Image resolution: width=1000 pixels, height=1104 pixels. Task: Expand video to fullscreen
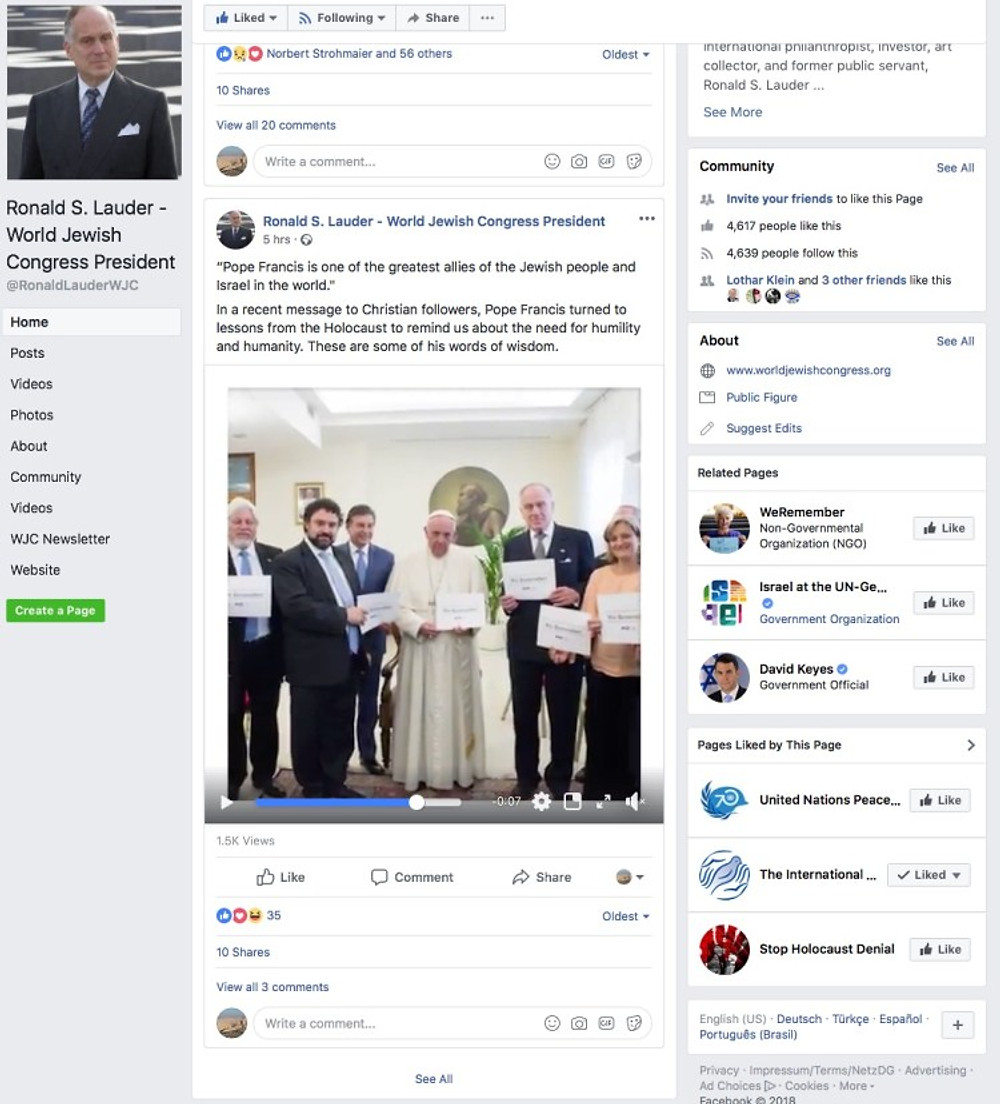point(604,801)
